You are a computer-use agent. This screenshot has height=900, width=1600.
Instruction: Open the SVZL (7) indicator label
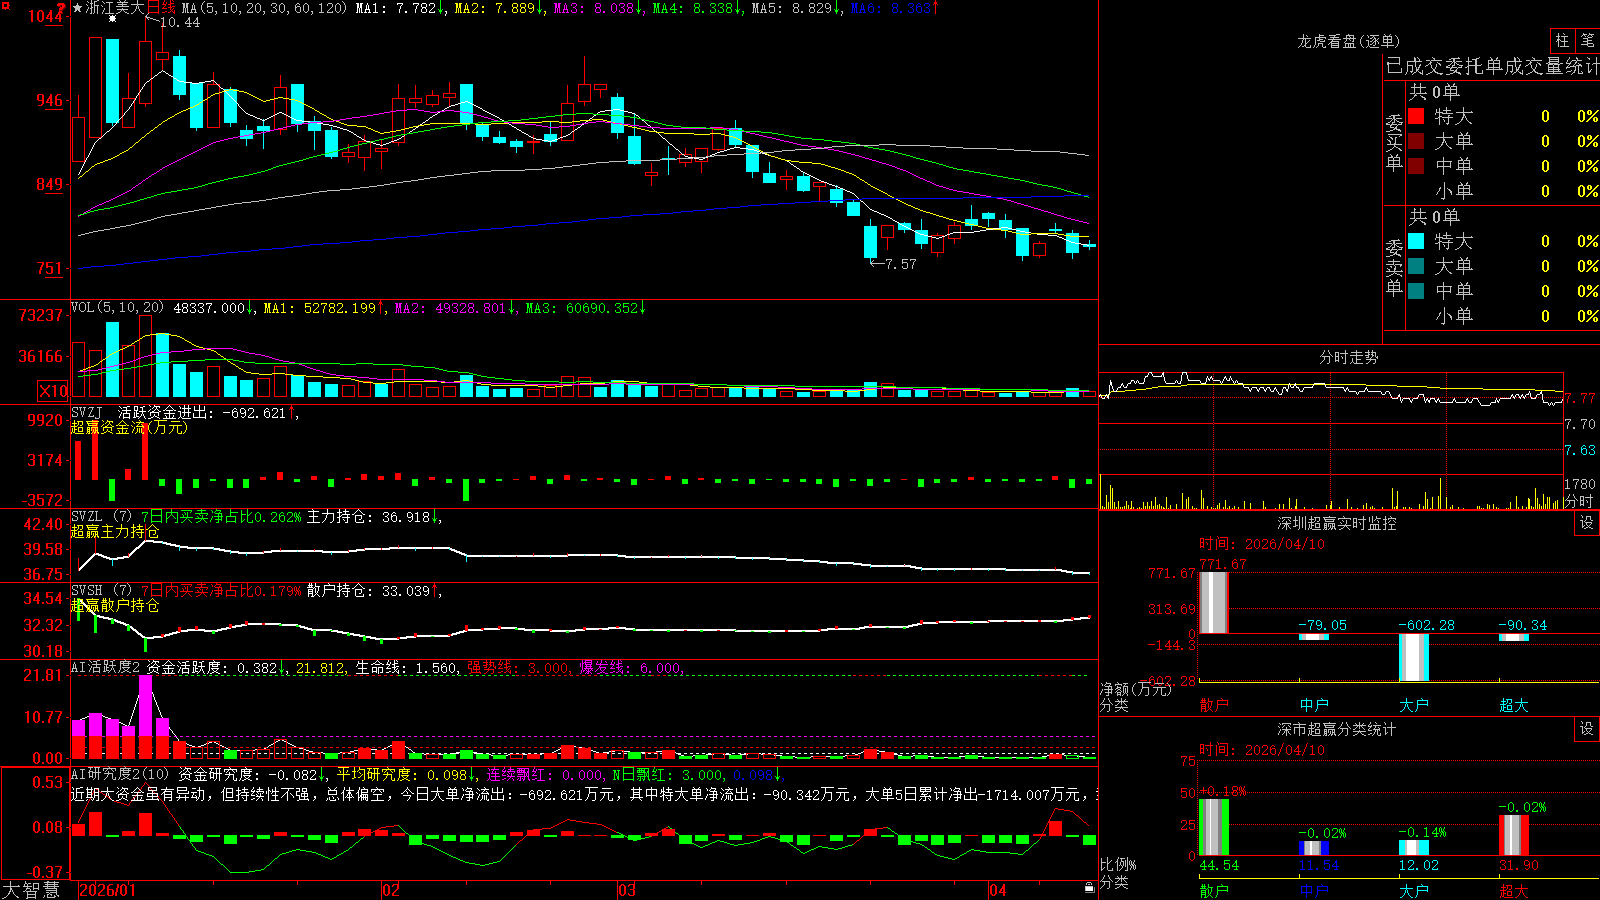[x=101, y=517]
